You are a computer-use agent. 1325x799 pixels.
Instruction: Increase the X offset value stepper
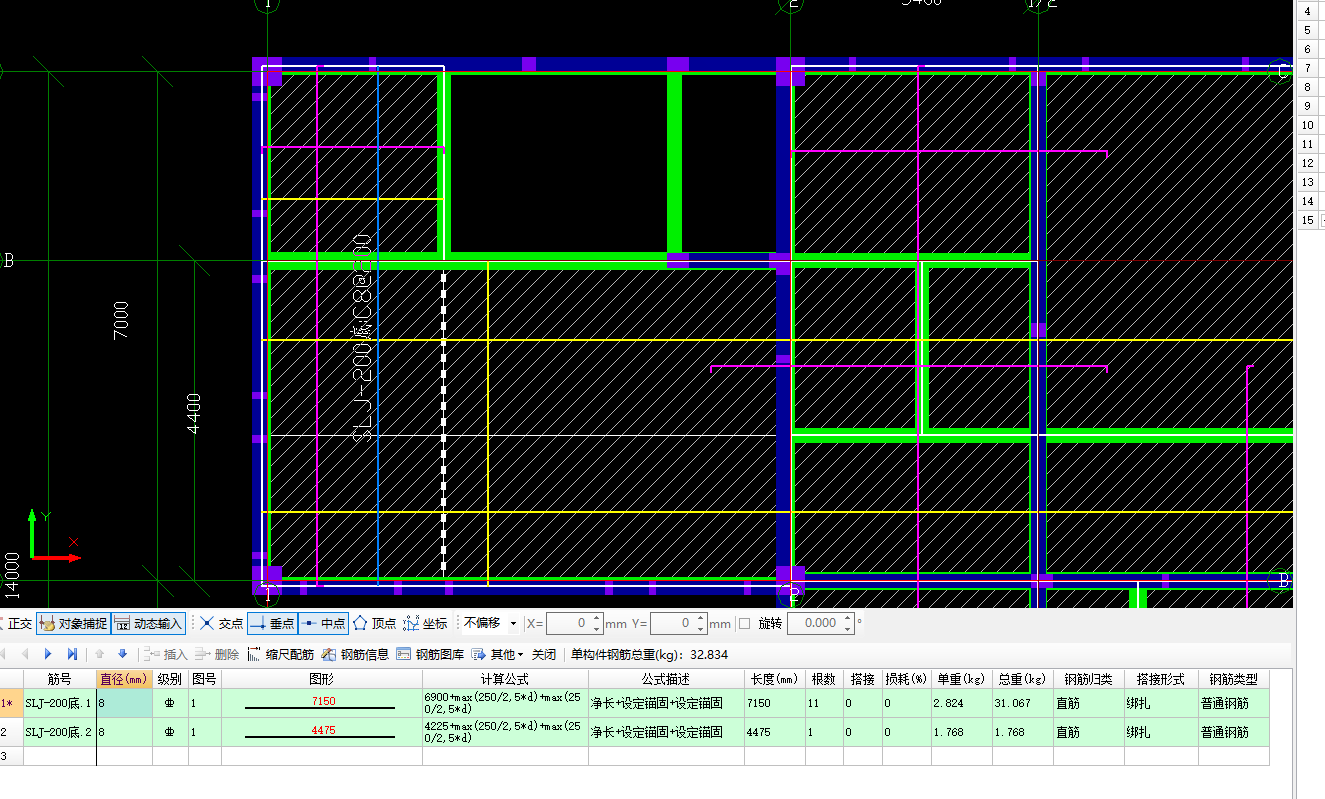tap(597, 618)
